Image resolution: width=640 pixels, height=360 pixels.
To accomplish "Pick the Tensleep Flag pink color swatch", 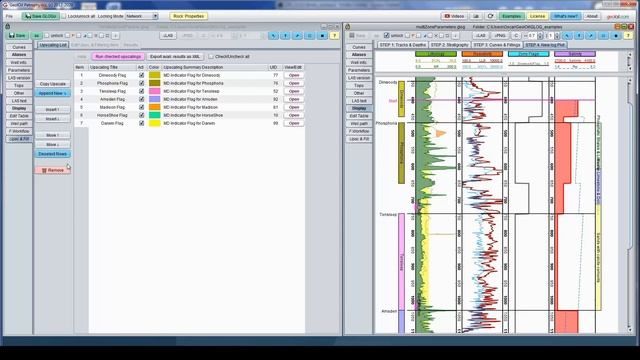I will tap(154, 91).
